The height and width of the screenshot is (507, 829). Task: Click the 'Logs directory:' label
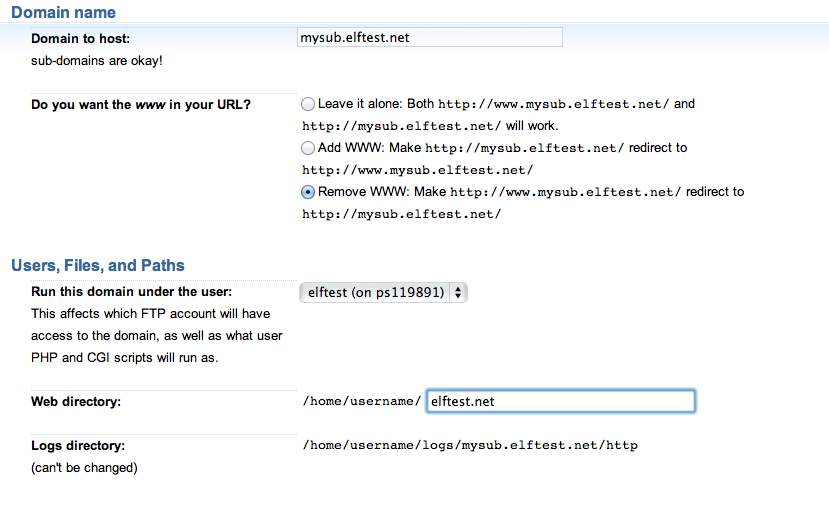[x=78, y=445]
